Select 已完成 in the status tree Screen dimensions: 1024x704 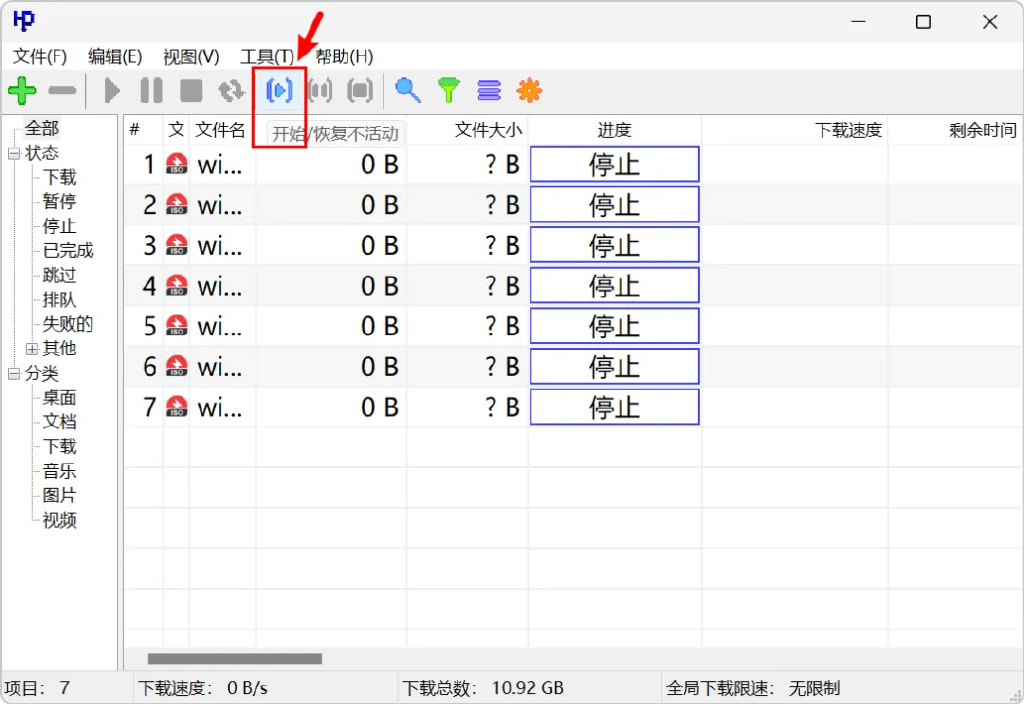68,251
